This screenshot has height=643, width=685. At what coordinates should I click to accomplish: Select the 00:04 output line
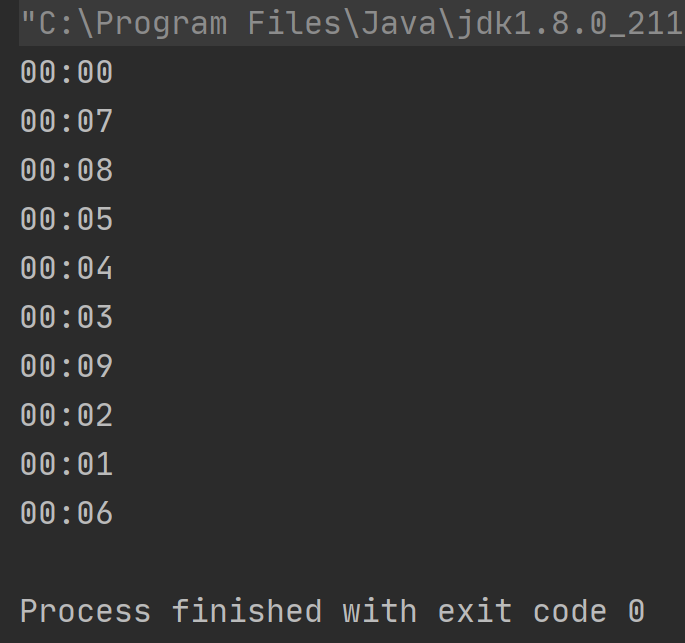[x=66, y=268]
